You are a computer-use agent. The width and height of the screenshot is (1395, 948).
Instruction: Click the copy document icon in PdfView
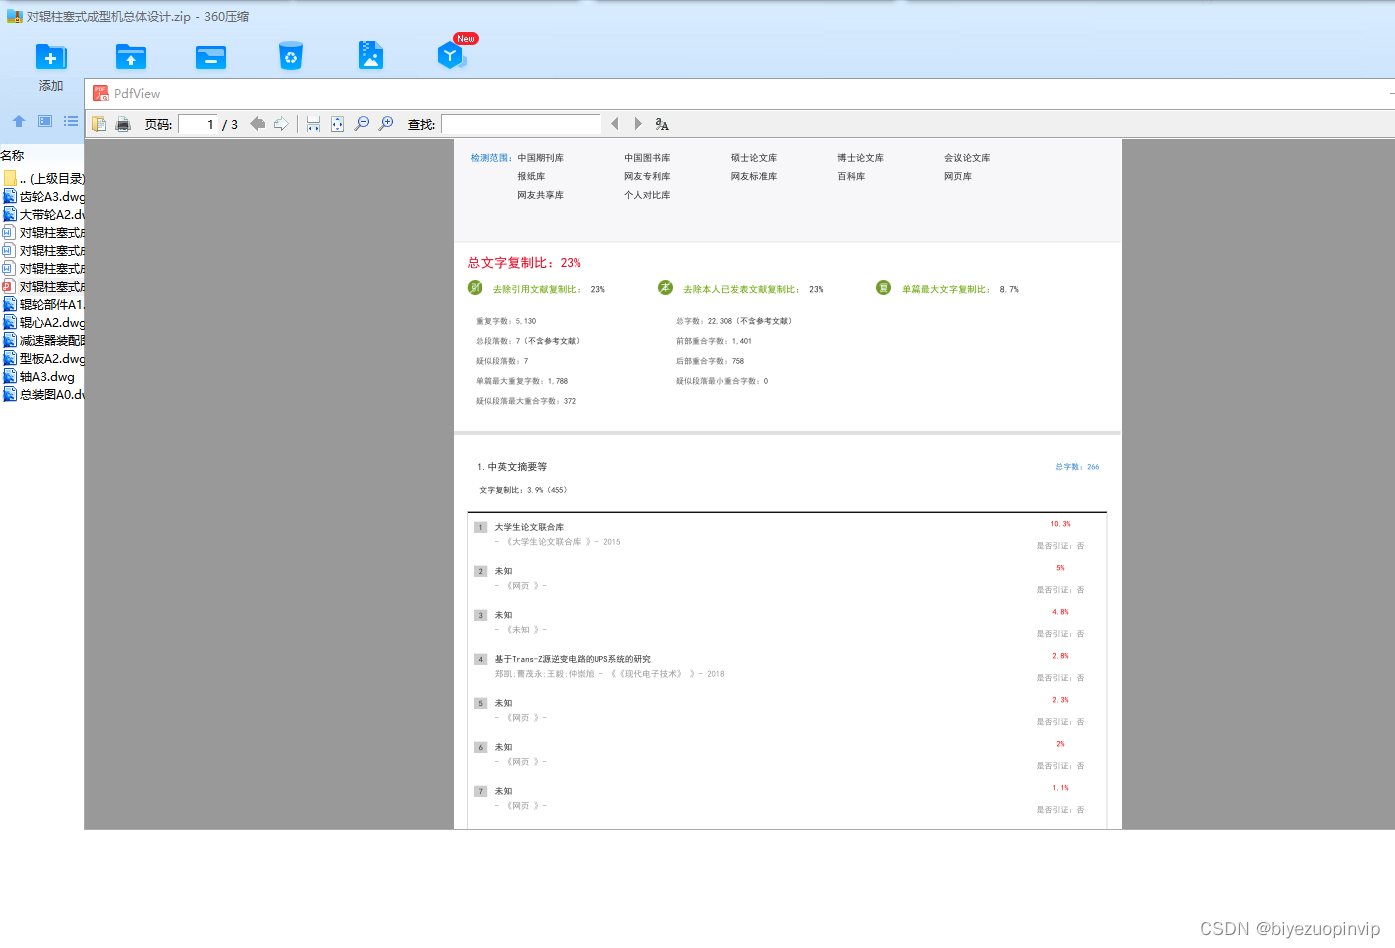[x=99, y=124]
